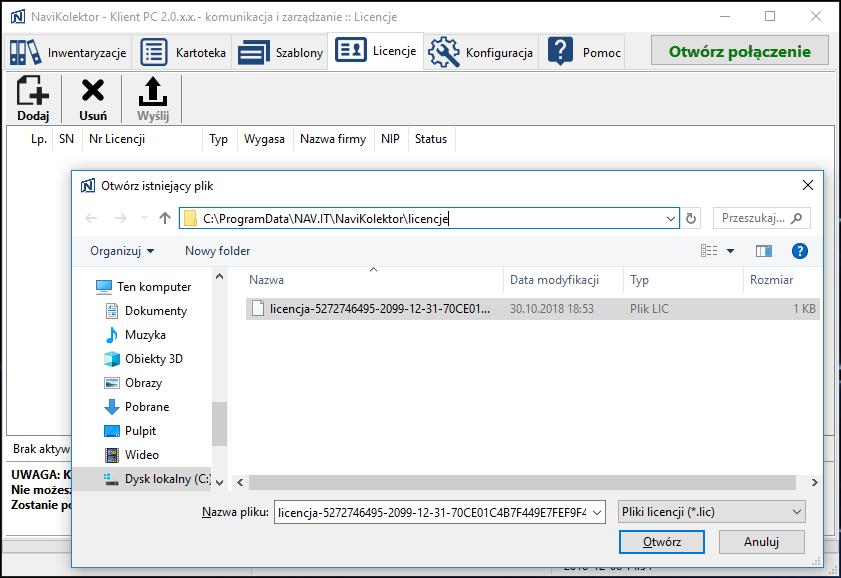This screenshot has width=841, height=578.
Task: Click the Otwórz button in dialog
Action: tap(661, 542)
